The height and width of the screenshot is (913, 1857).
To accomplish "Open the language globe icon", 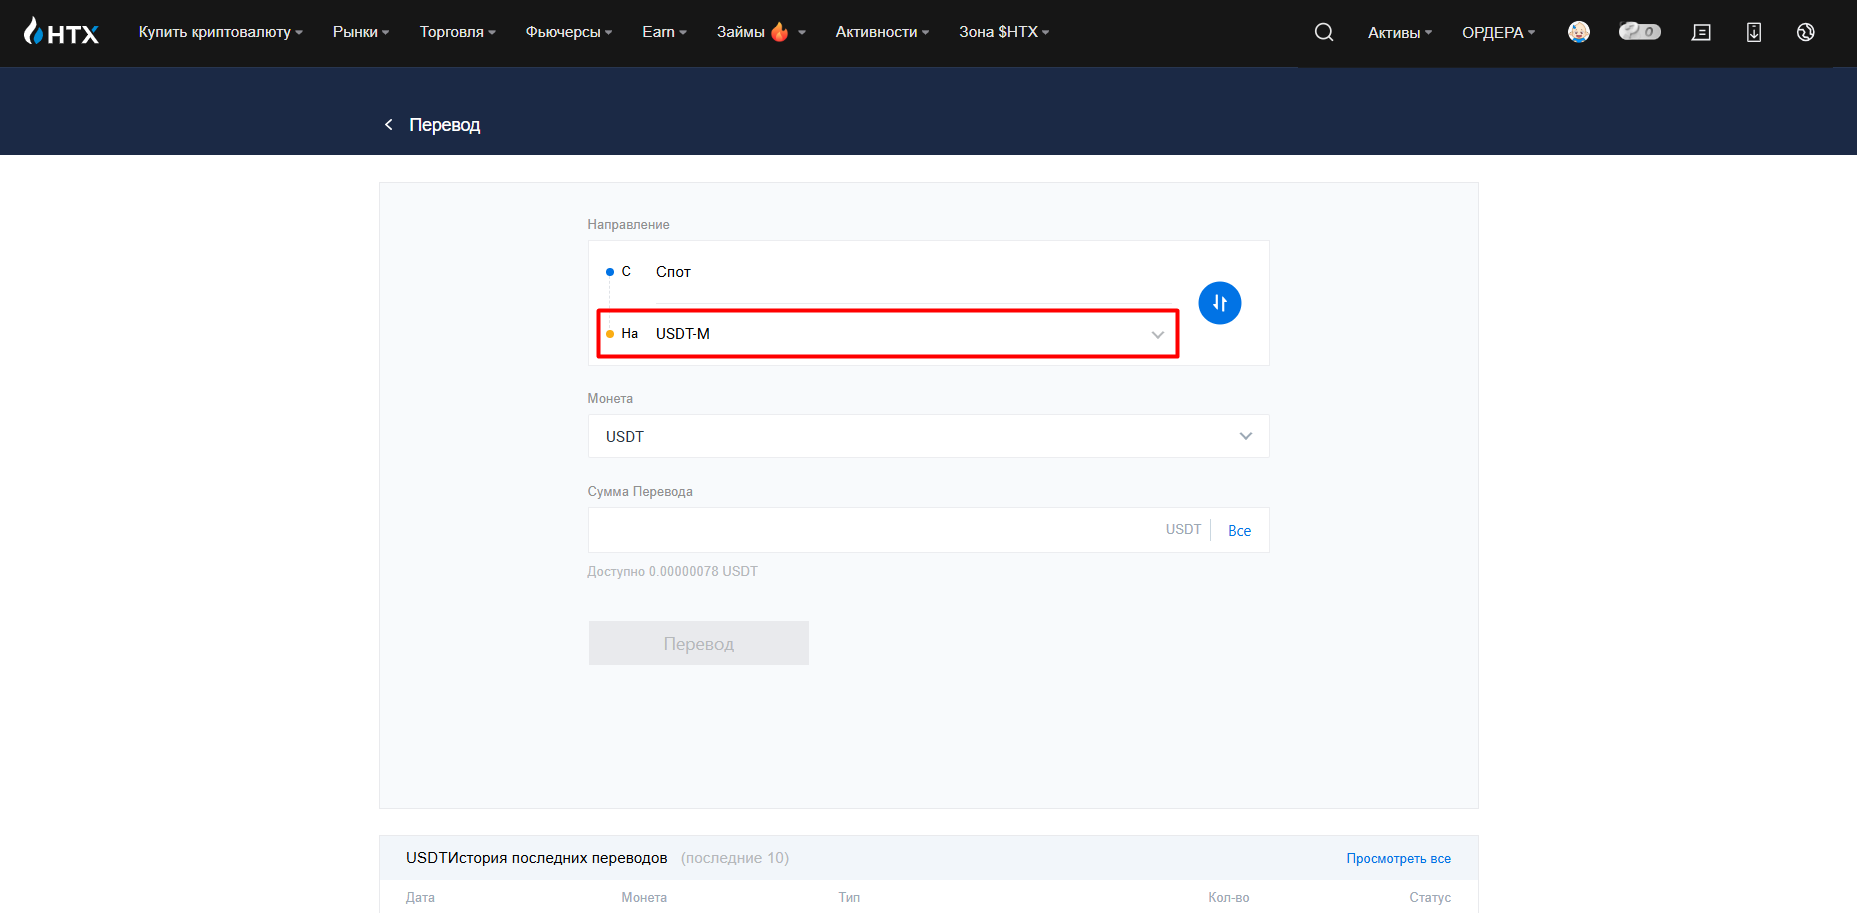I will pyautogui.click(x=1806, y=32).
